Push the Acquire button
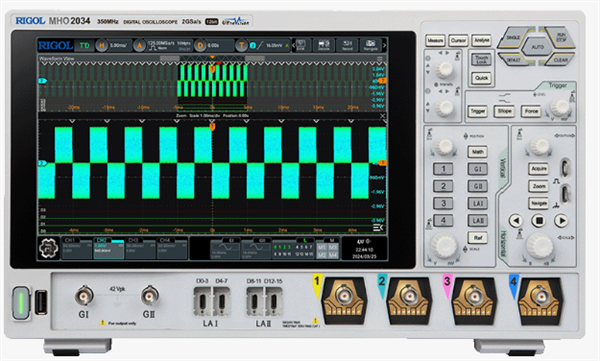This screenshot has height=361, width=600. [538, 169]
